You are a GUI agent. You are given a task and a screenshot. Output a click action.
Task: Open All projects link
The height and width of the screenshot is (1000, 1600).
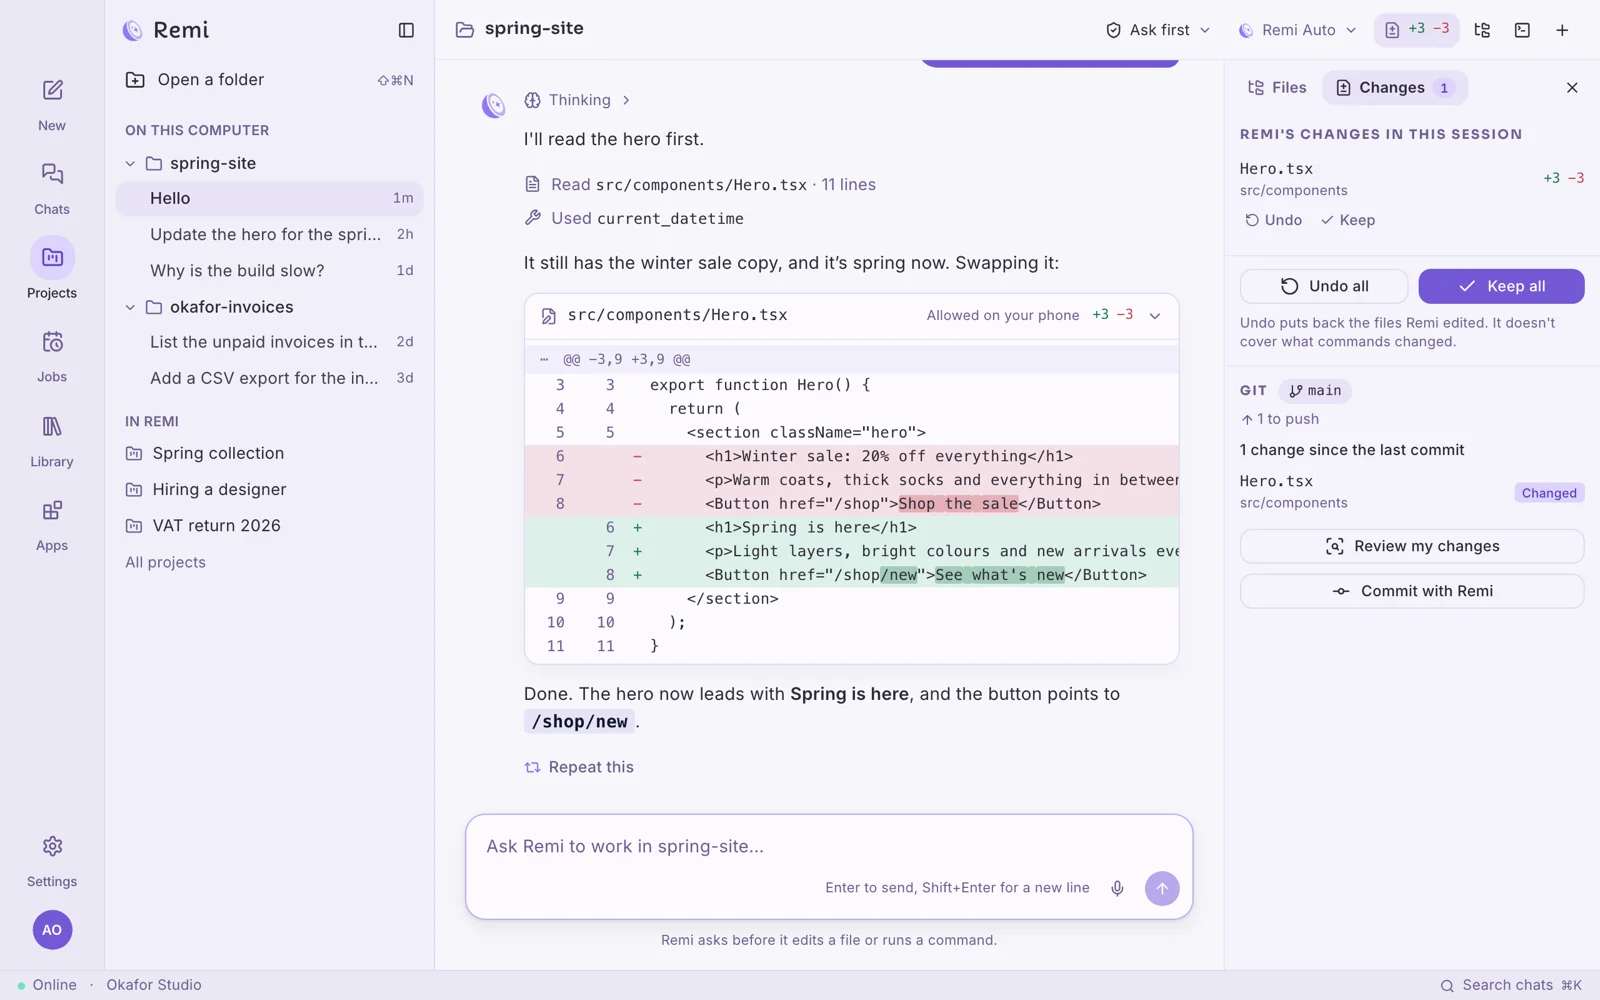[x=165, y=562]
